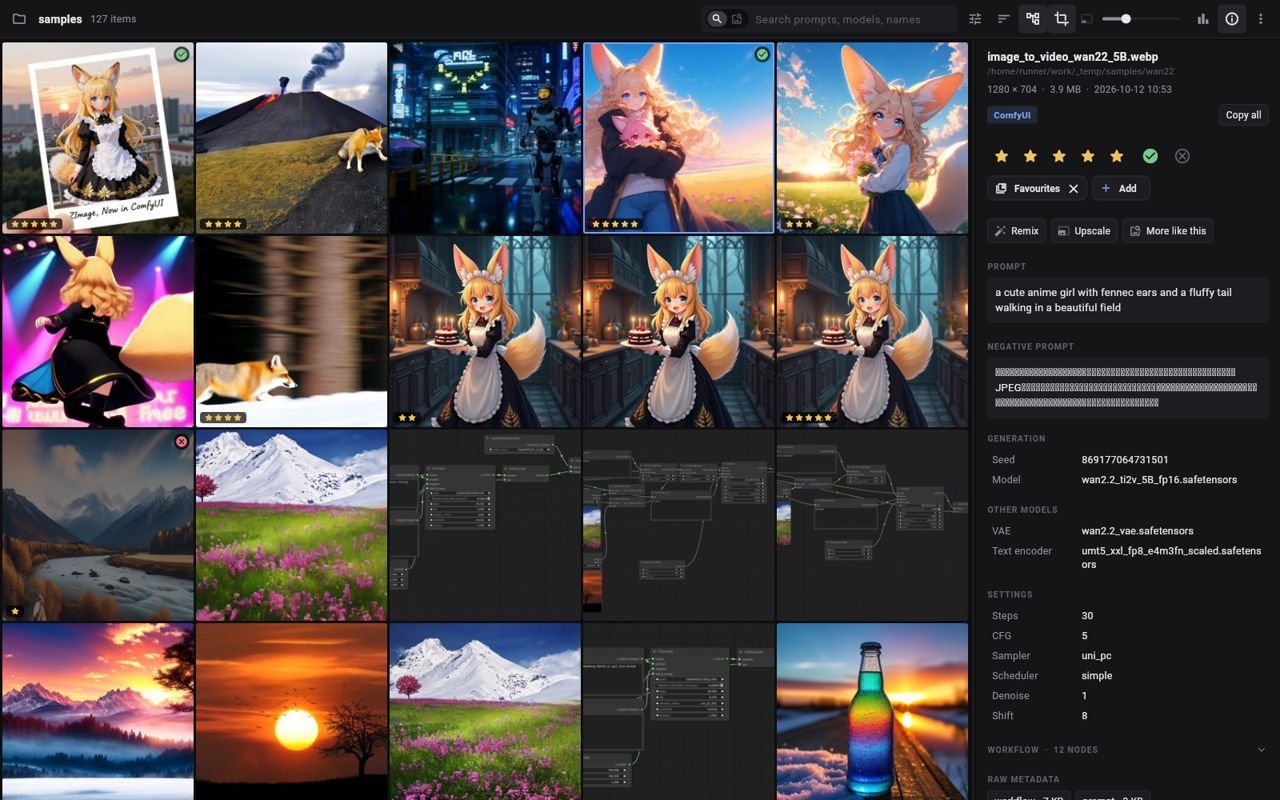This screenshot has width=1280, height=800.
Task: Open the bar-chart statistics icon
Action: [x=1203, y=19]
